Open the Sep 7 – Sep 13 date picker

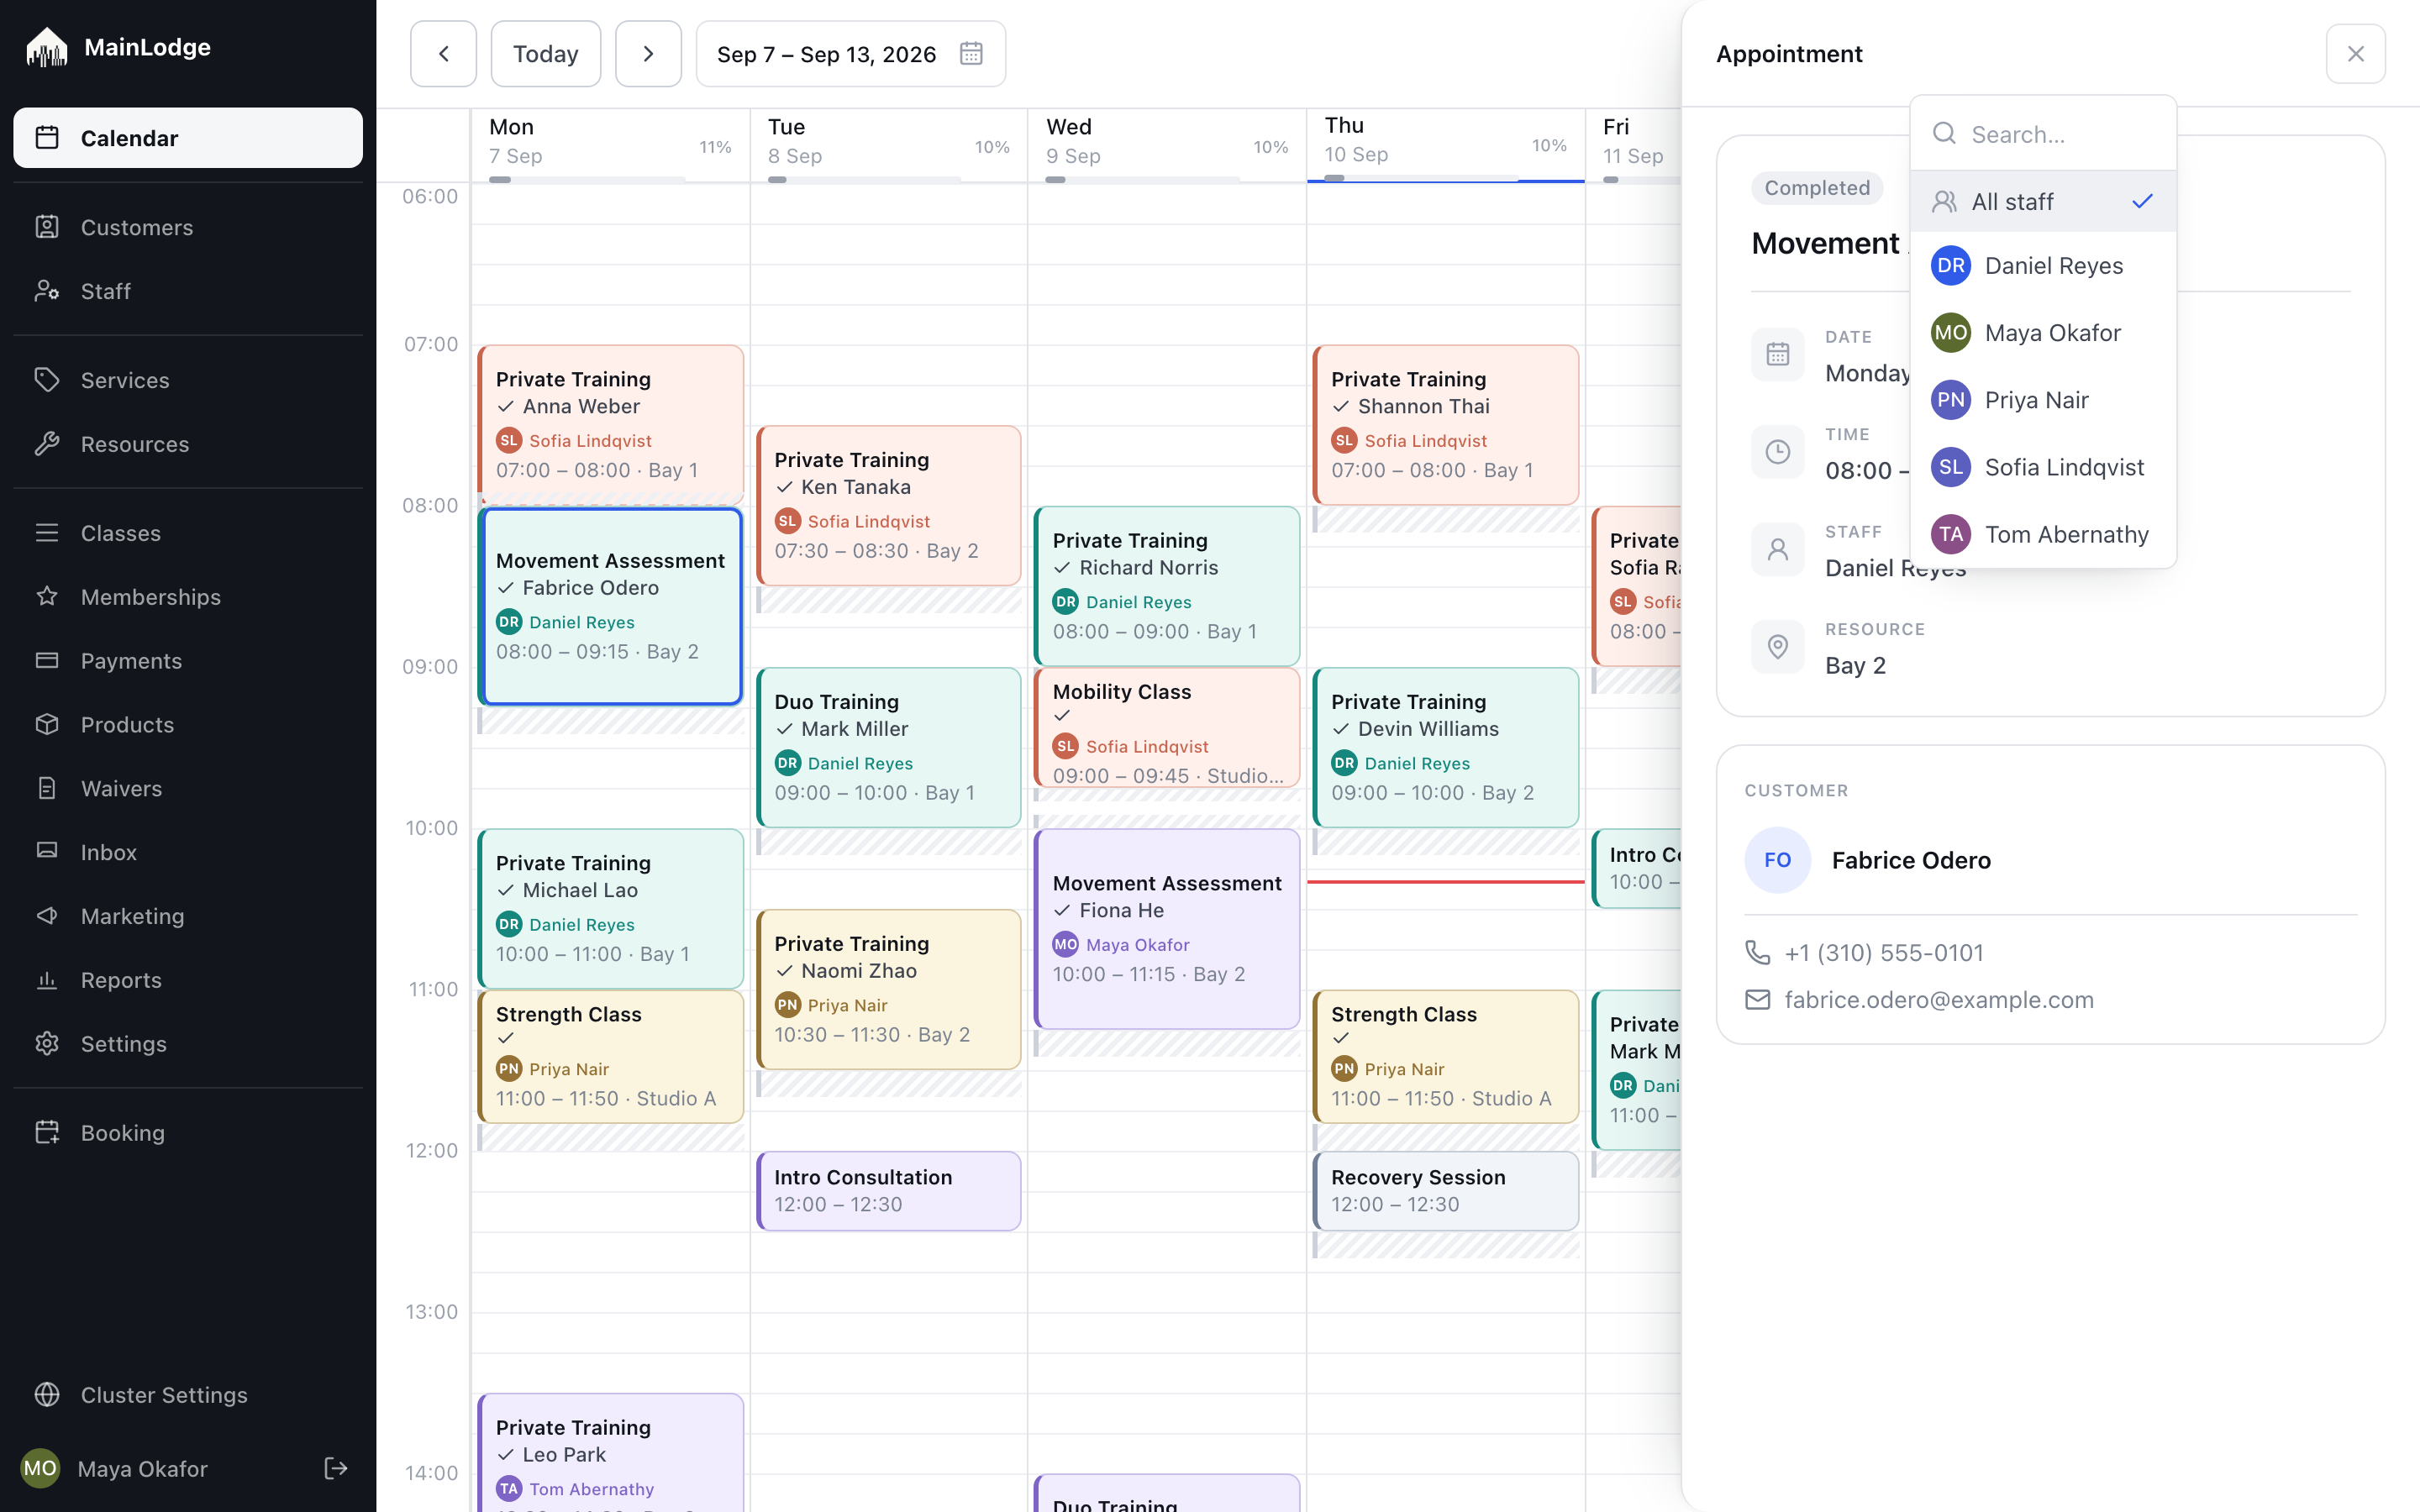click(x=851, y=54)
